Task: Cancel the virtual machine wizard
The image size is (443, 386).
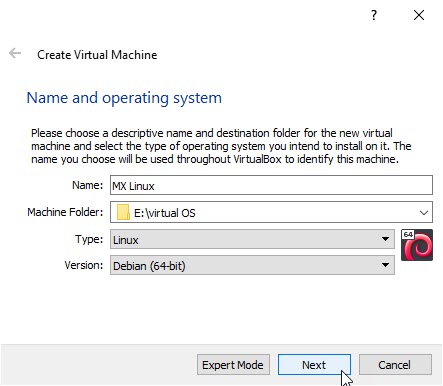Action: click(x=395, y=365)
